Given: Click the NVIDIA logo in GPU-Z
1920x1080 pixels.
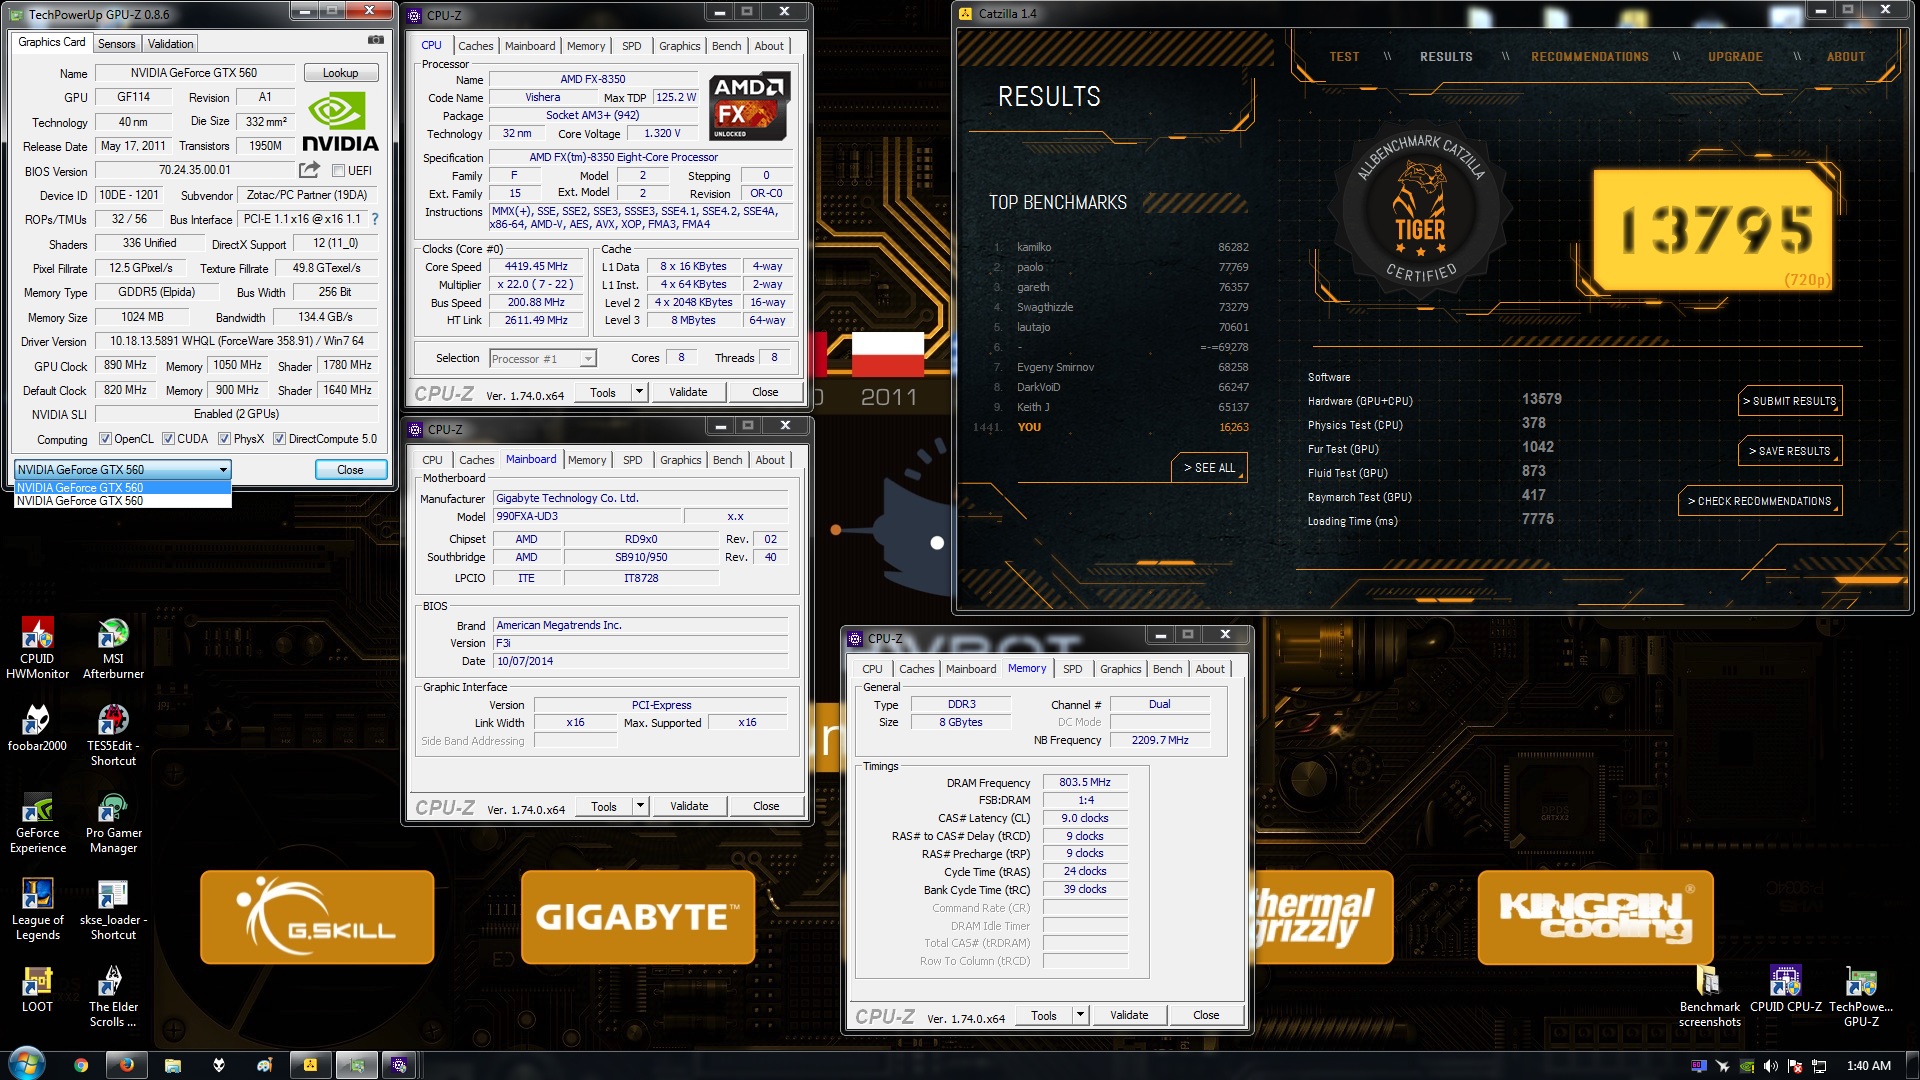Looking at the screenshot, I should (x=340, y=123).
